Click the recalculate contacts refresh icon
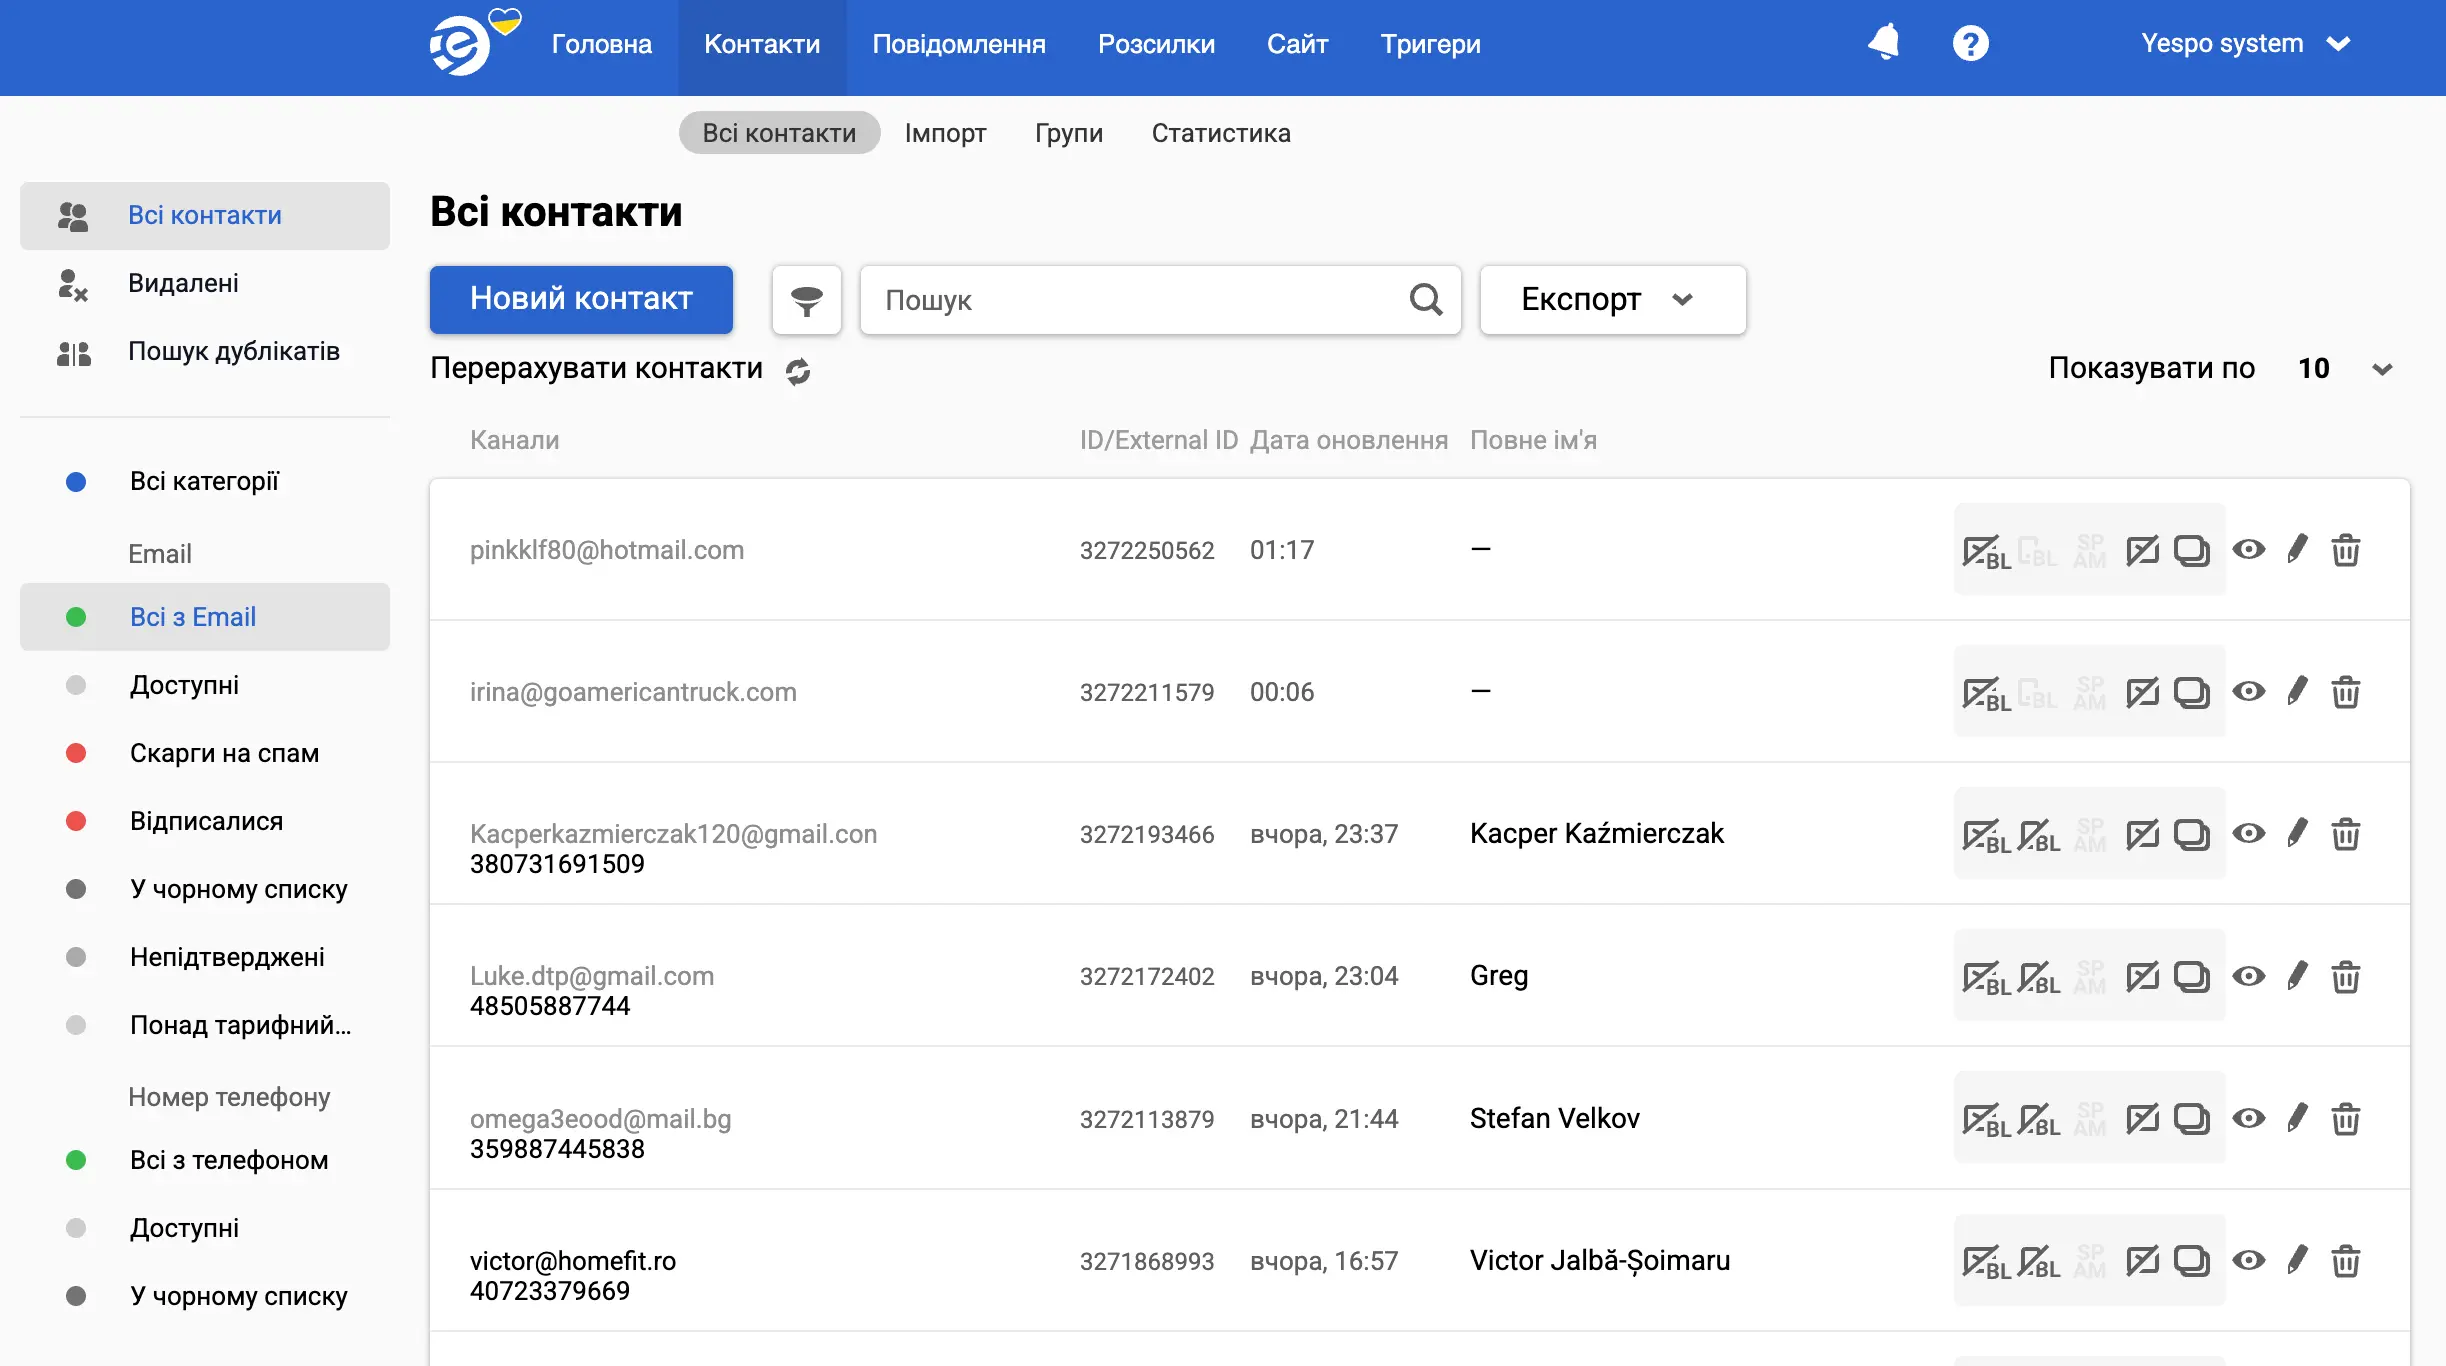 click(x=797, y=371)
